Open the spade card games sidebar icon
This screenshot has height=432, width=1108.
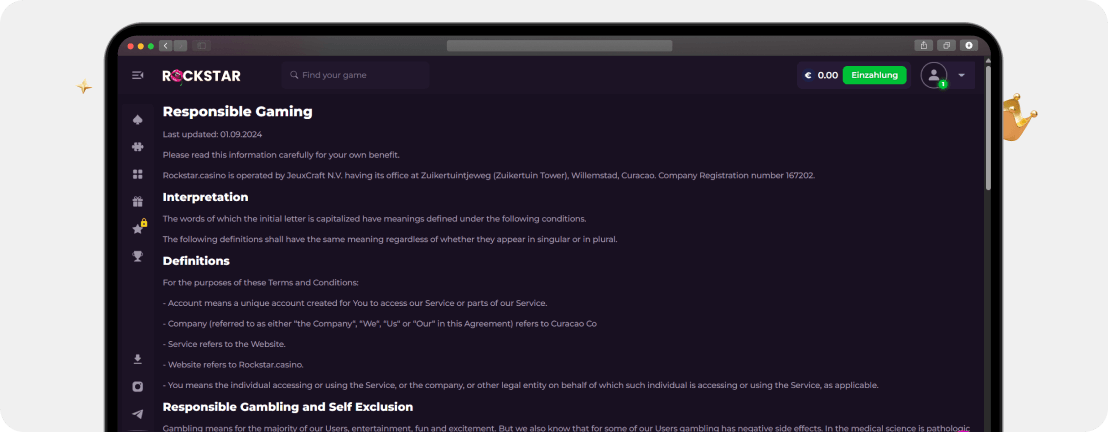(x=137, y=120)
